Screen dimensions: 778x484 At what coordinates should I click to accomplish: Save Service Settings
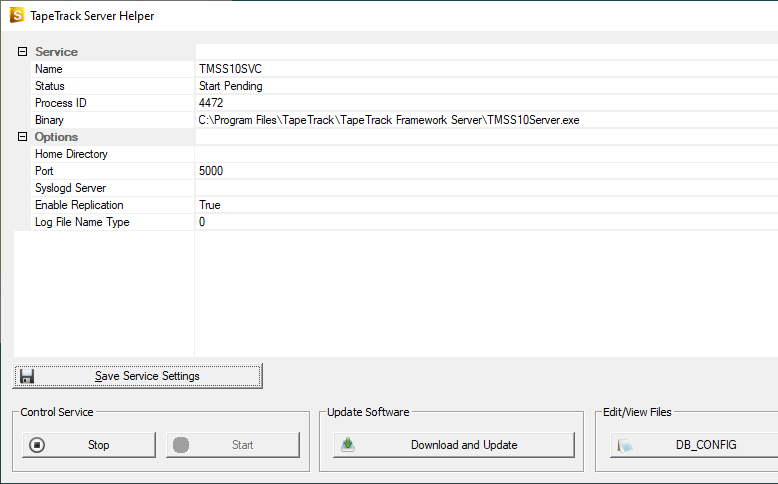pyautogui.click(x=137, y=376)
